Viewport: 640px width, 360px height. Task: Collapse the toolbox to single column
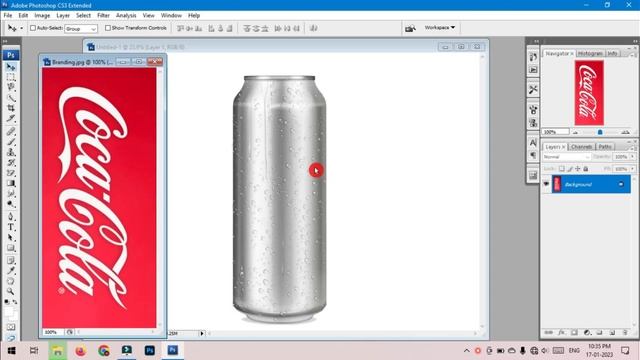pos(5,41)
